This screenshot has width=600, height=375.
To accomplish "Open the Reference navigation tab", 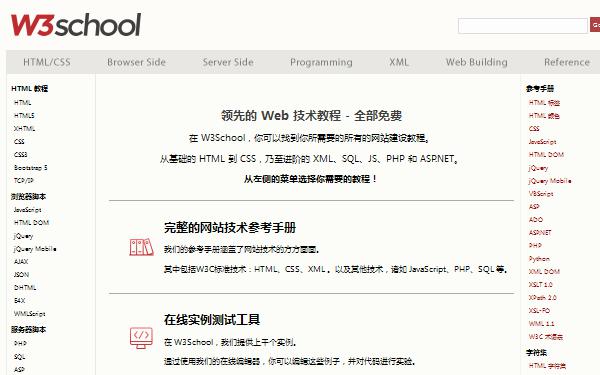I will tap(567, 62).
